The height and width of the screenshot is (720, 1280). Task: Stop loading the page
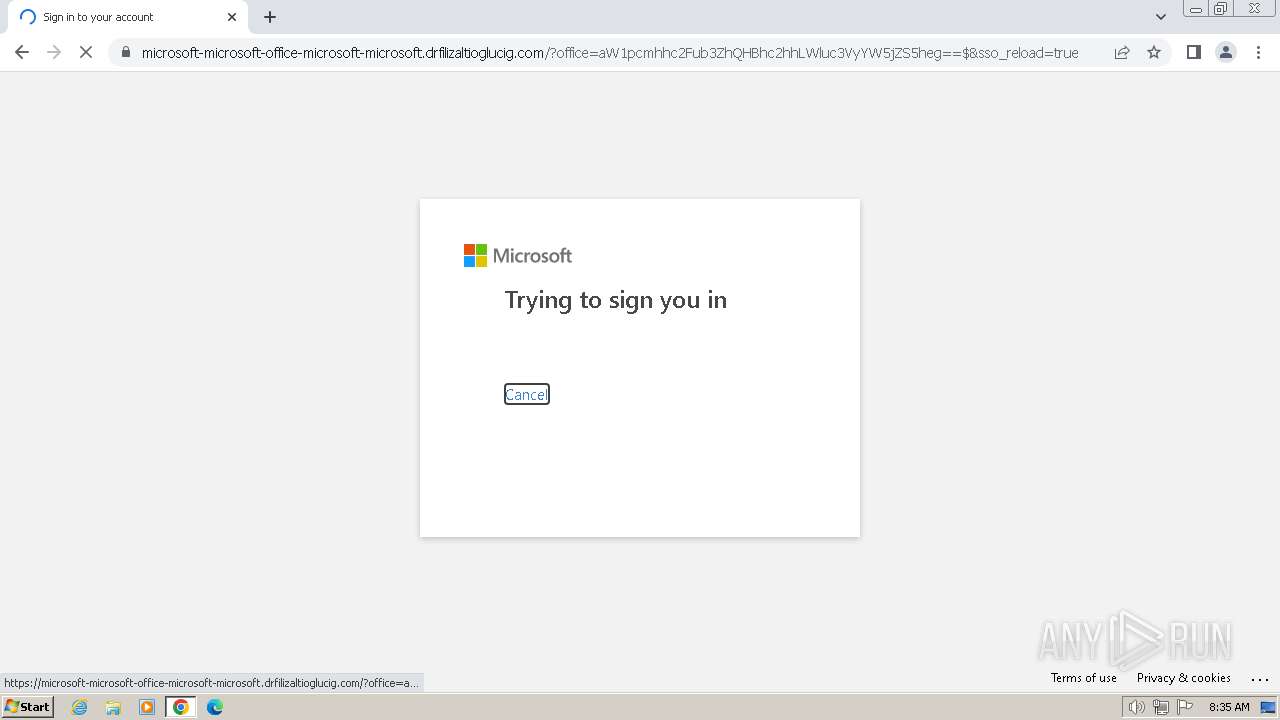86,53
